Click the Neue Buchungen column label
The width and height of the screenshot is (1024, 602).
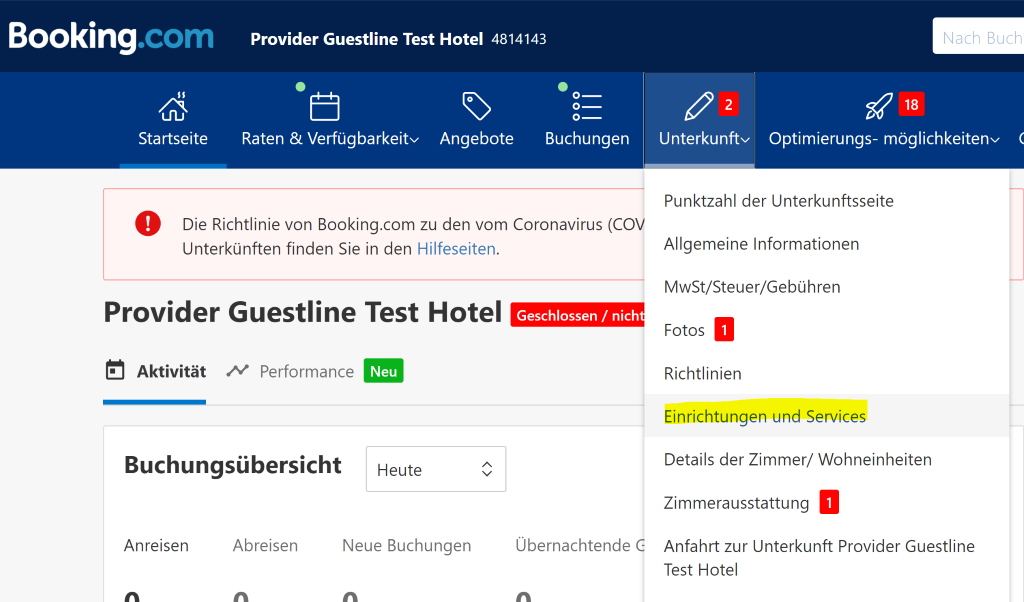coord(406,545)
